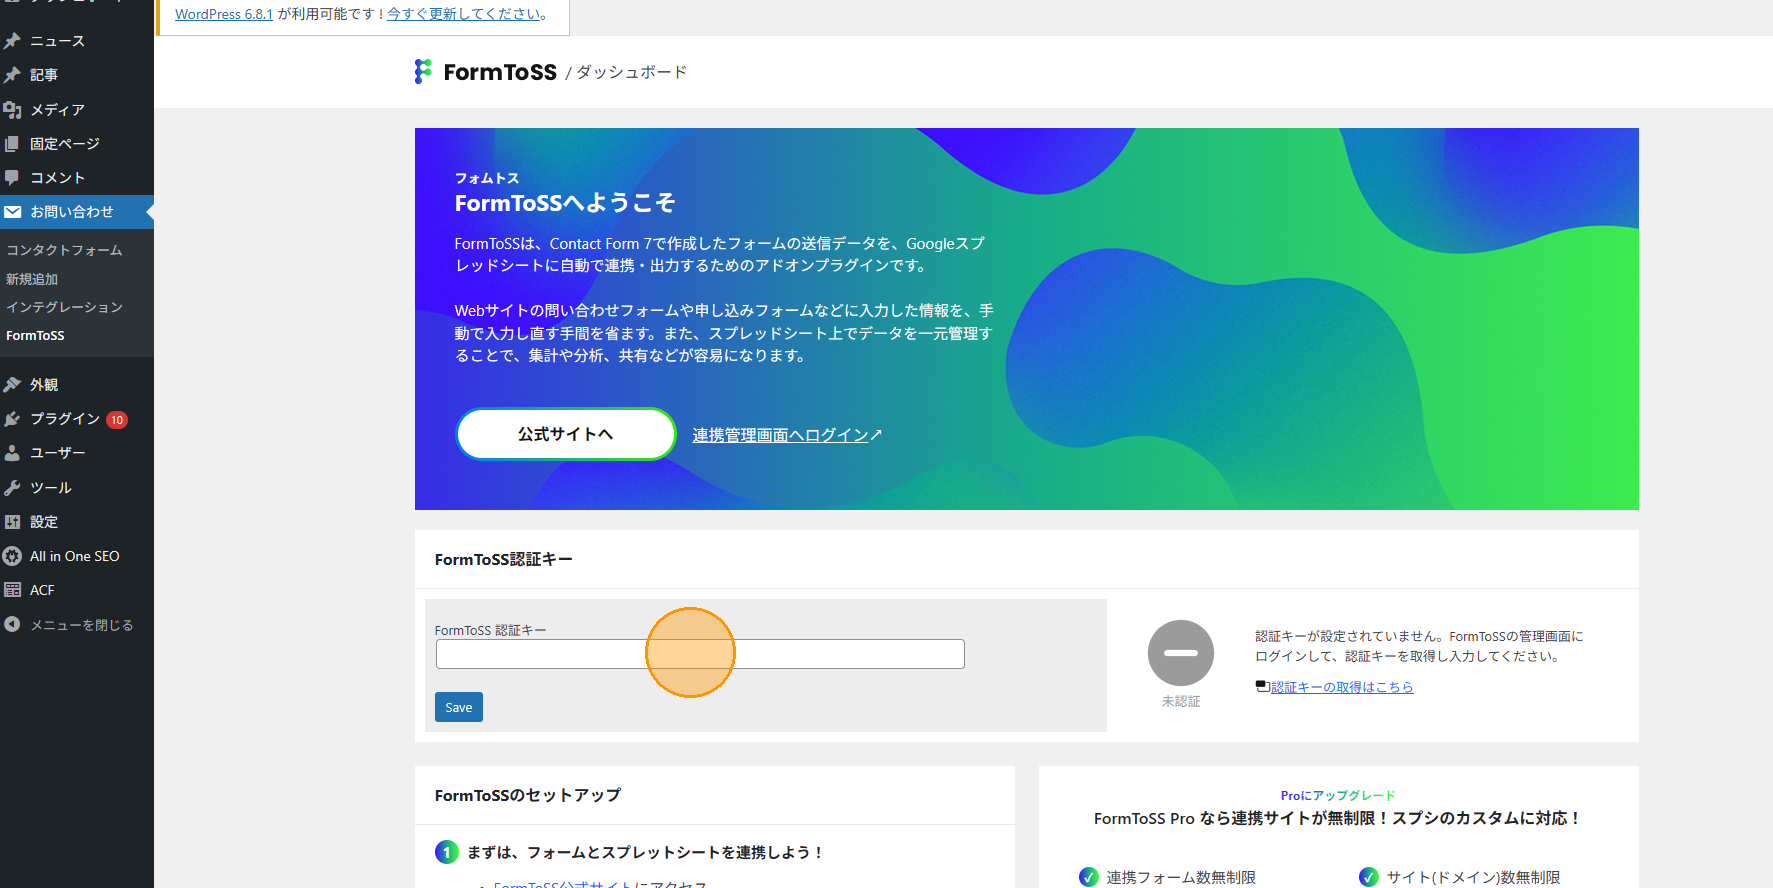Open ACF menu item
The image size is (1773, 888).
[x=77, y=590]
